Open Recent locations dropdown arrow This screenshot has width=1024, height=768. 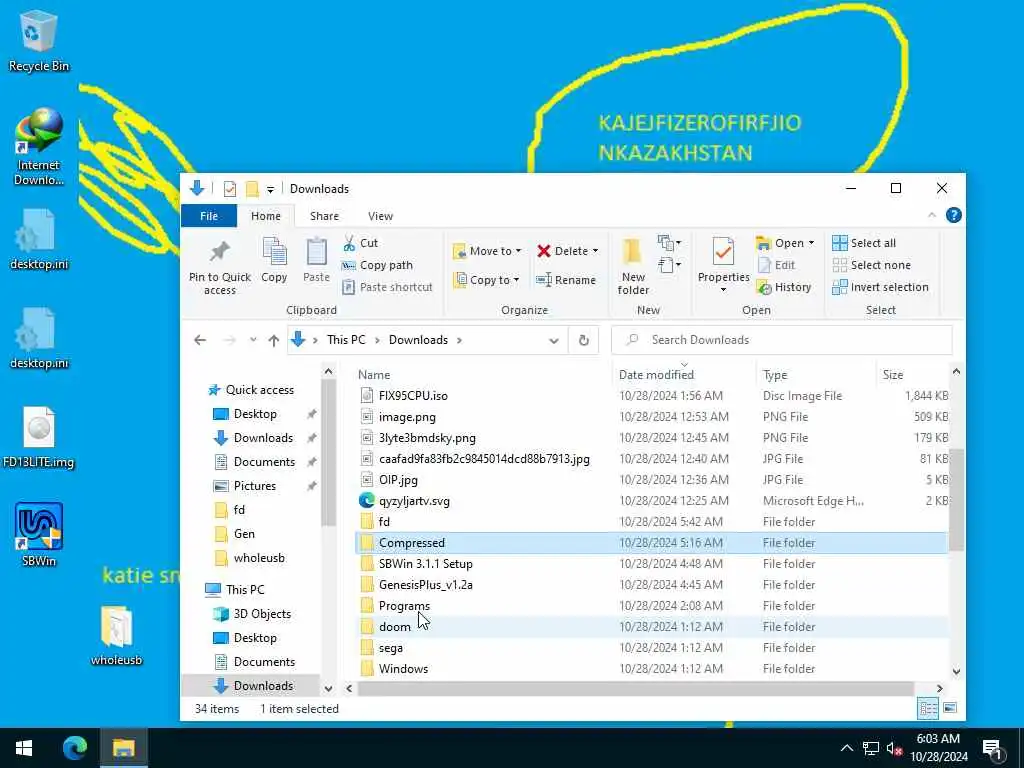pyautogui.click(x=253, y=340)
